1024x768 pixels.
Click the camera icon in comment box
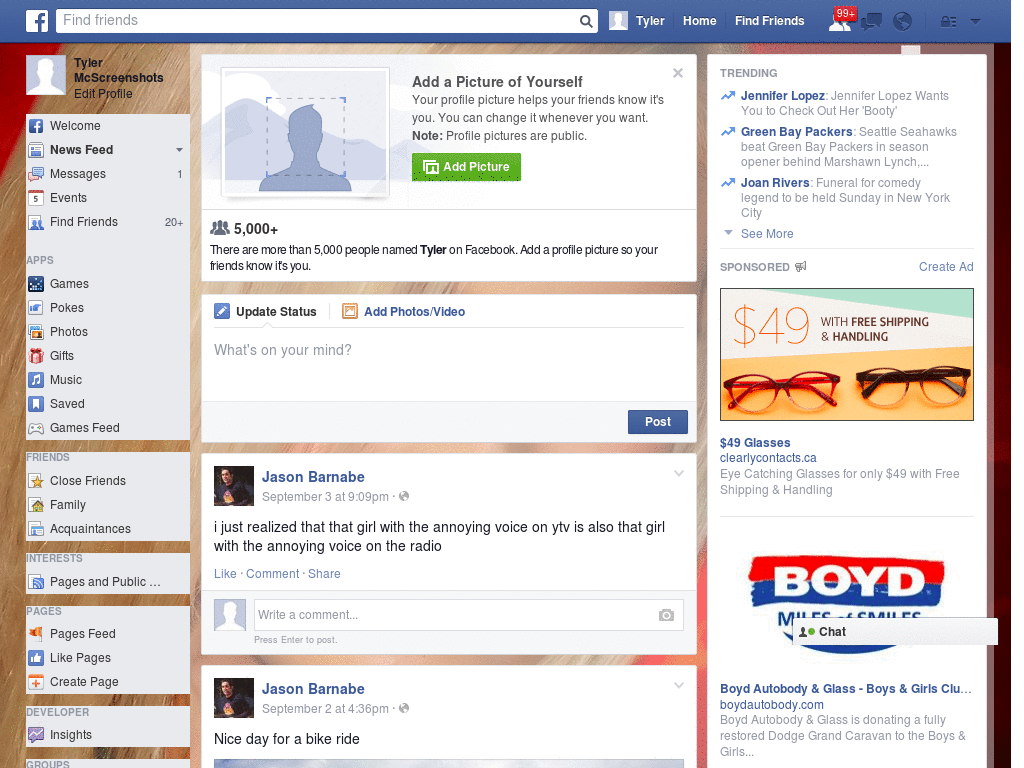[x=666, y=615]
